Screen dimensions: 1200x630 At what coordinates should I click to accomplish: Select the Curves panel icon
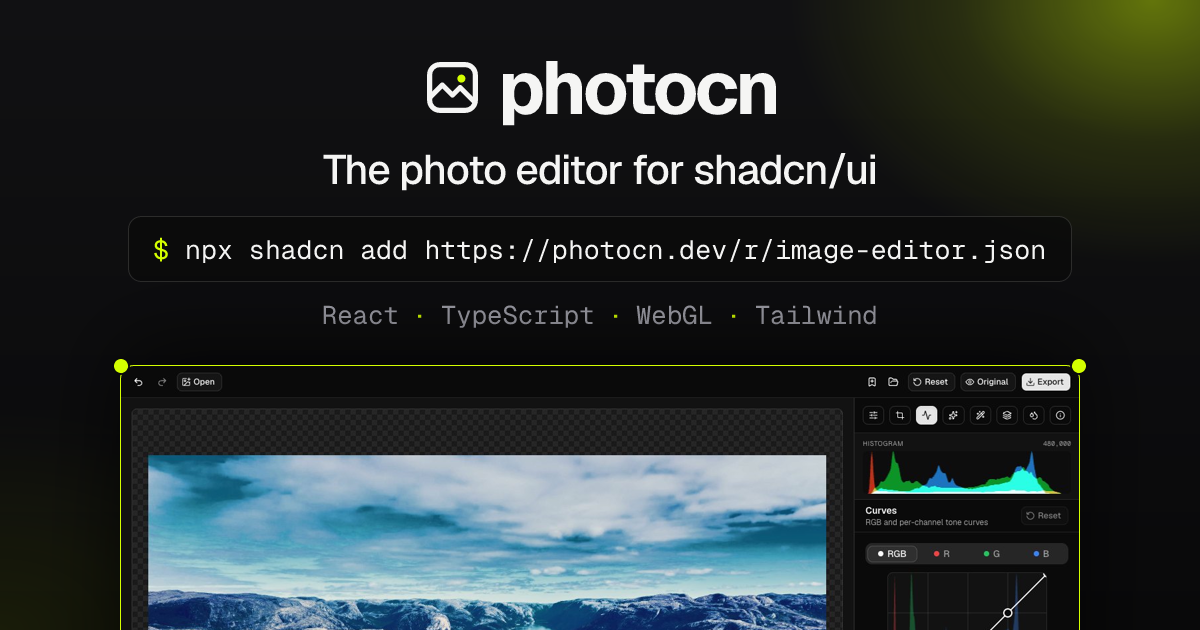[x=927, y=415]
